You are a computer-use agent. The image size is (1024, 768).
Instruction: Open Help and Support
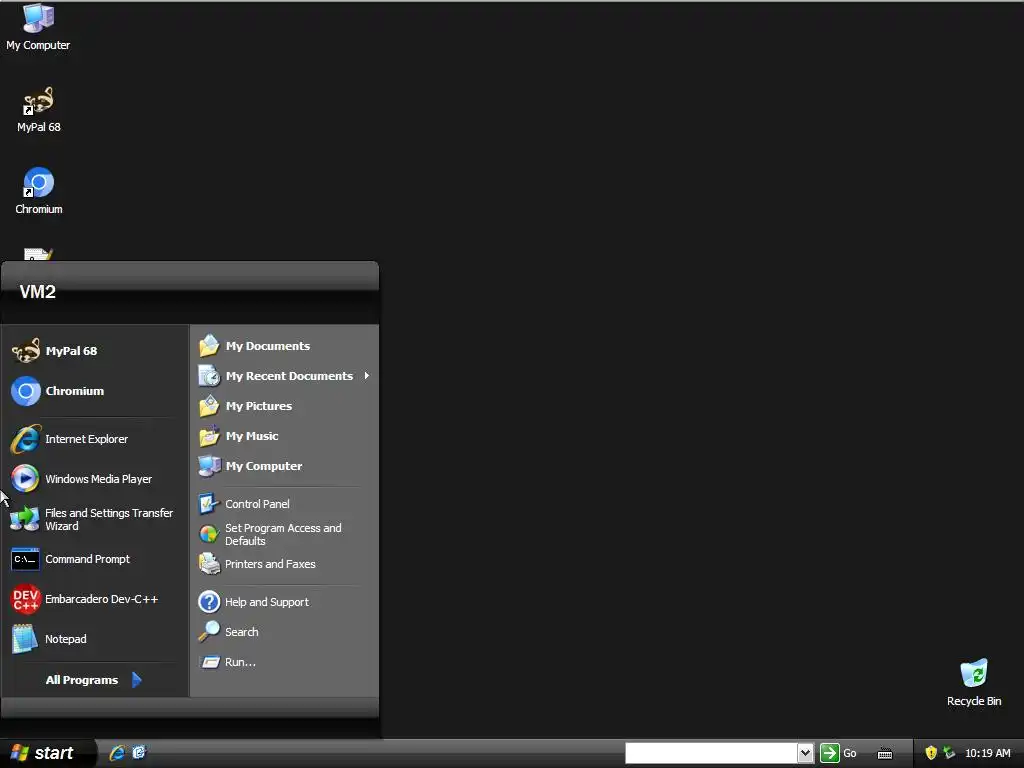click(x=285, y=601)
